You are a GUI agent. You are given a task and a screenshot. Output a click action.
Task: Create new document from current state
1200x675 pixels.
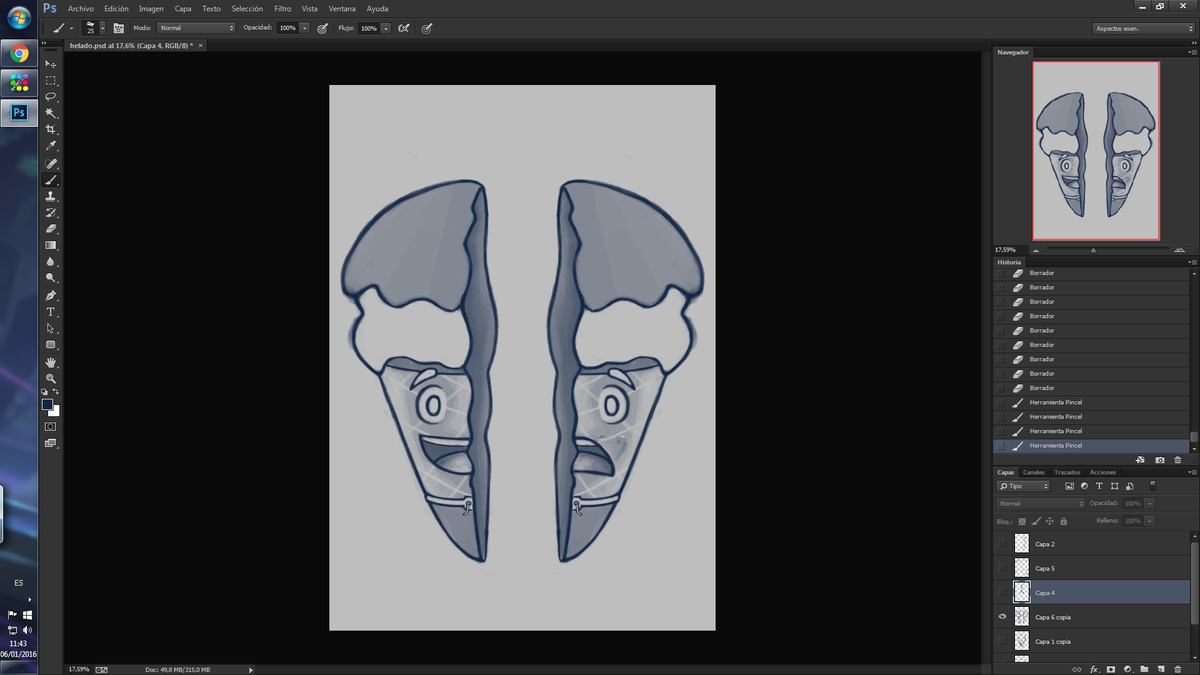[1141, 460]
